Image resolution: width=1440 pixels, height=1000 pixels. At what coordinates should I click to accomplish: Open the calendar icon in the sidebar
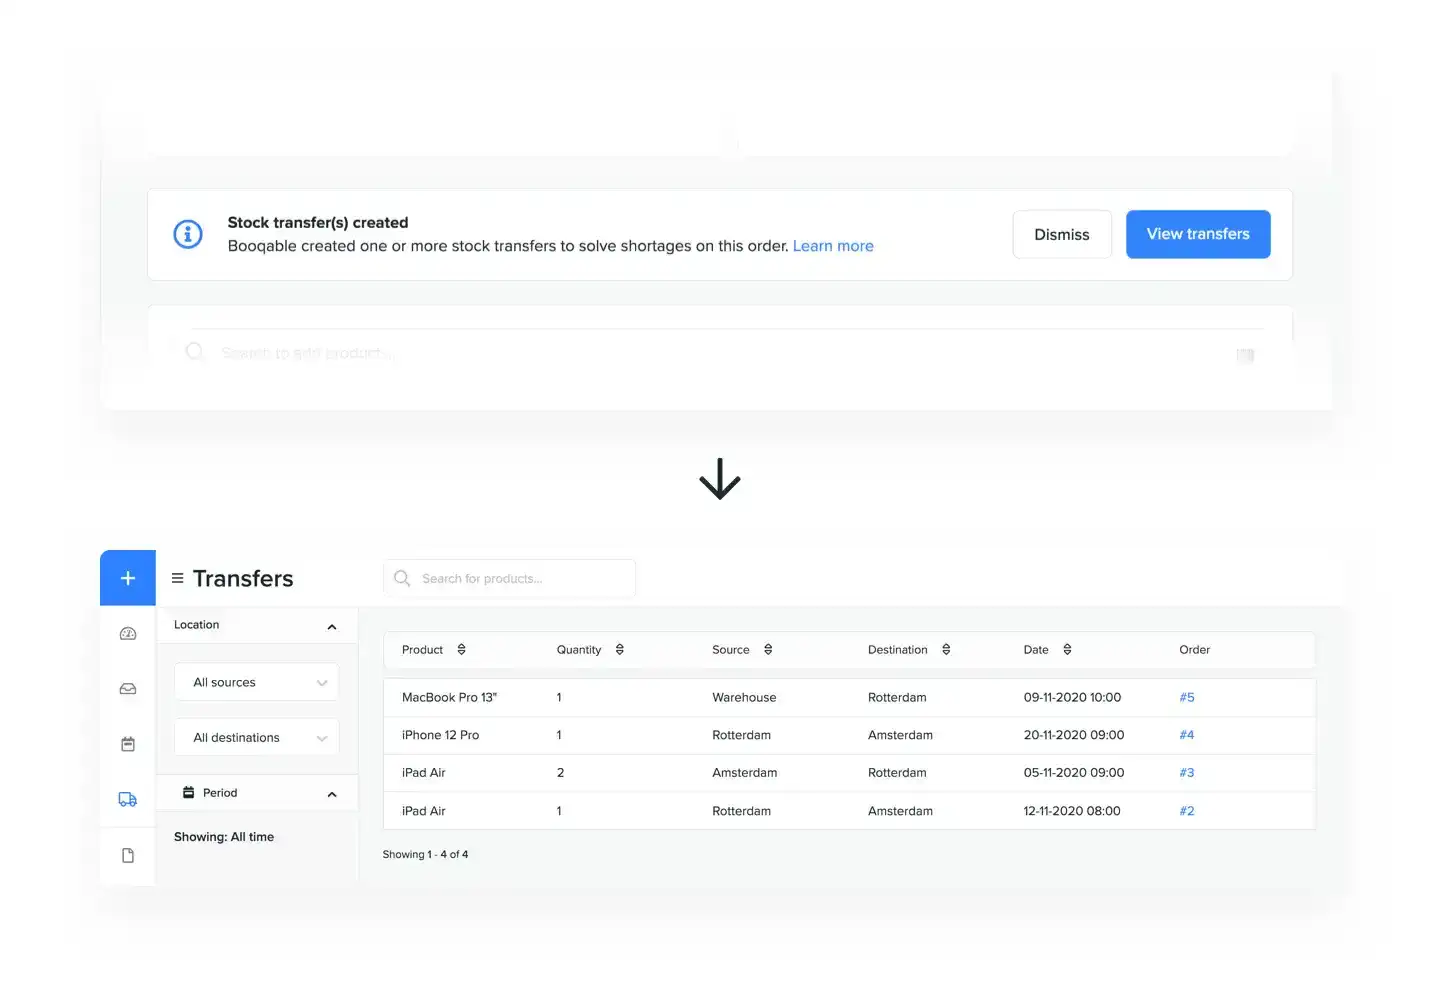[127, 743]
